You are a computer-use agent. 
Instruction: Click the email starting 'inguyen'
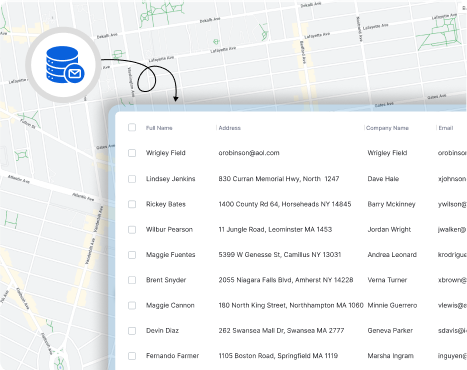[452, 356]
